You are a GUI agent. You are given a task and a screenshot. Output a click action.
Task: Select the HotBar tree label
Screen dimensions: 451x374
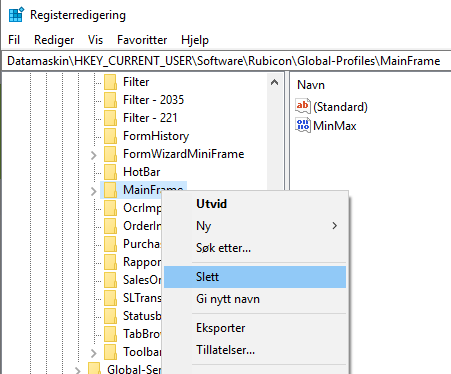click(x=142, y=172)
